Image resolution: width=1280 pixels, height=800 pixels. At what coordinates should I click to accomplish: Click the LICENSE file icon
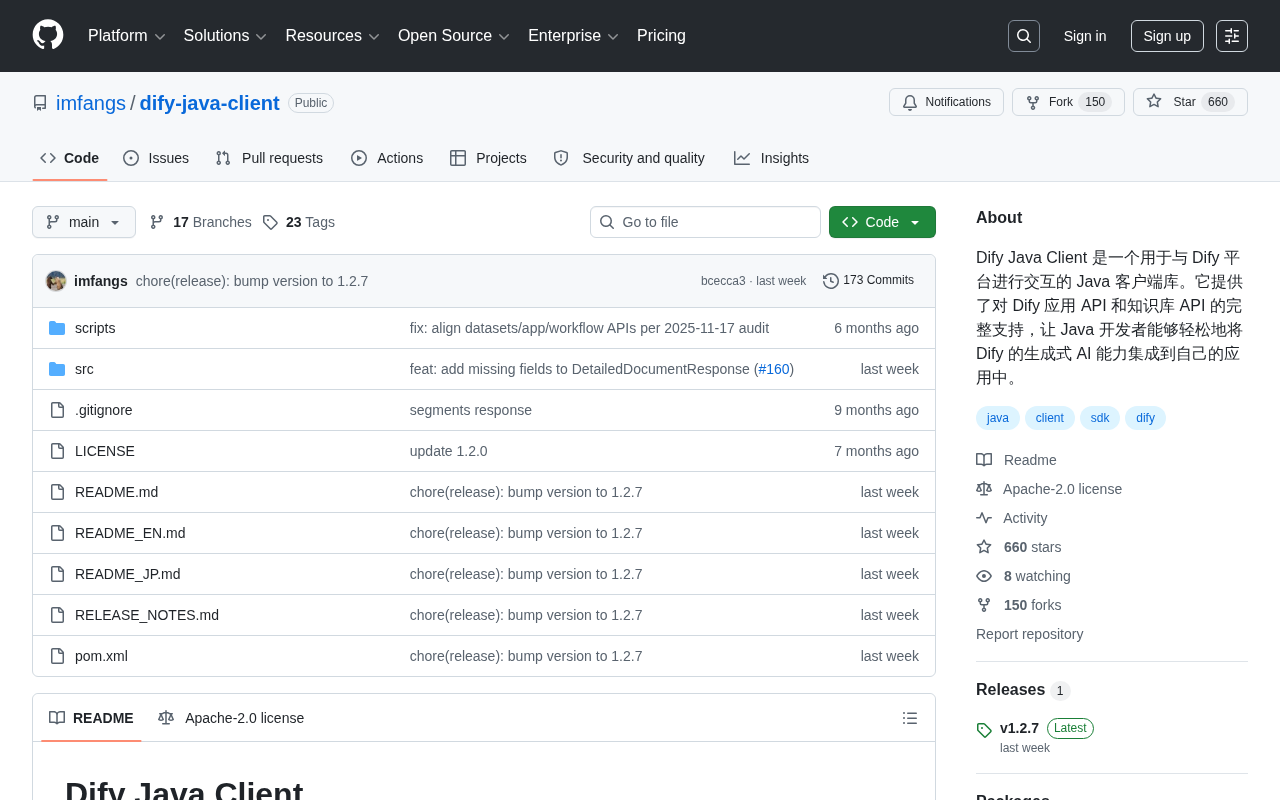click(x=57, y=451)
